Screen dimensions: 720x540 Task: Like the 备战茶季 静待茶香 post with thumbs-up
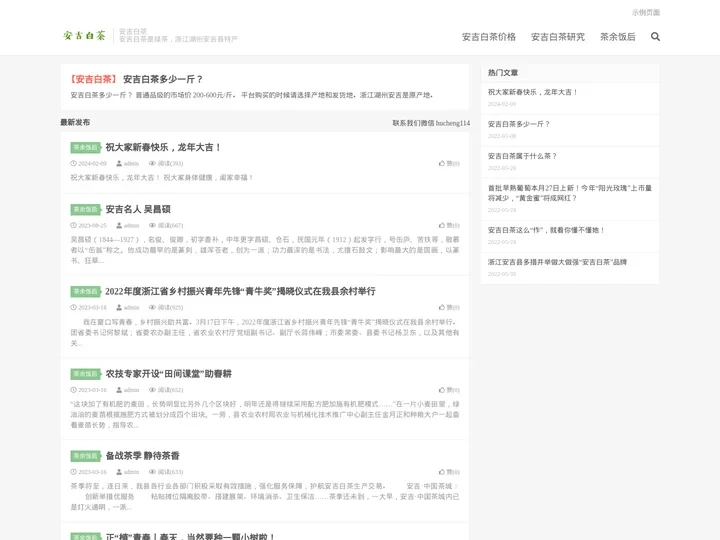442,472
